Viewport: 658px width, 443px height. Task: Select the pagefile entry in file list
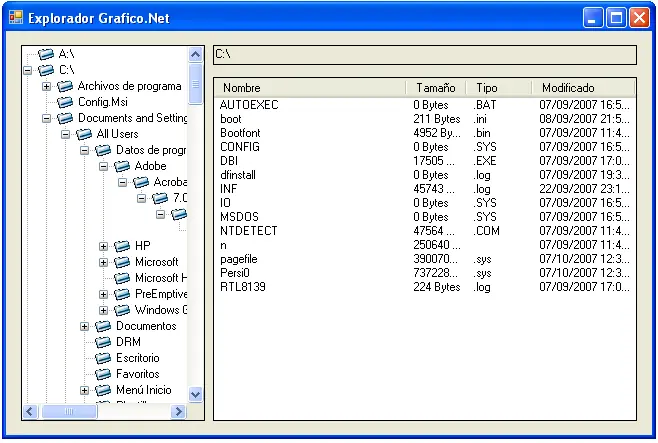(x=239, y=259)
